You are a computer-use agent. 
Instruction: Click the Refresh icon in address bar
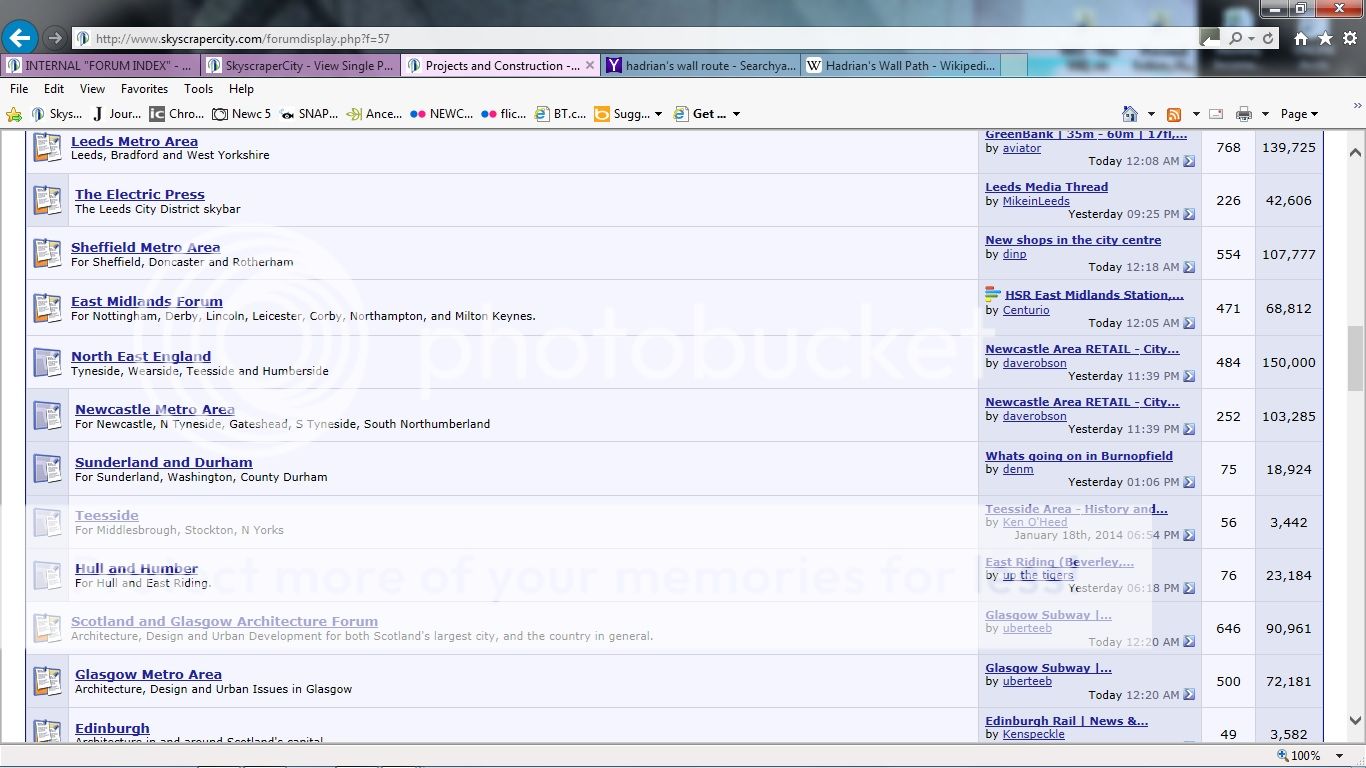click(x=1268, y=39)
